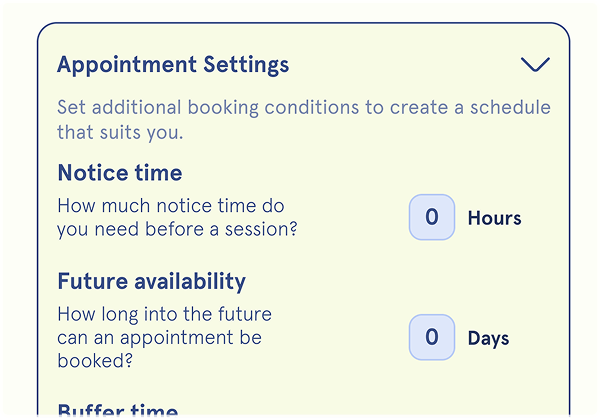
Task: Toggle the Appointment Settings panel with the down arrow
Action: point(535,65)
